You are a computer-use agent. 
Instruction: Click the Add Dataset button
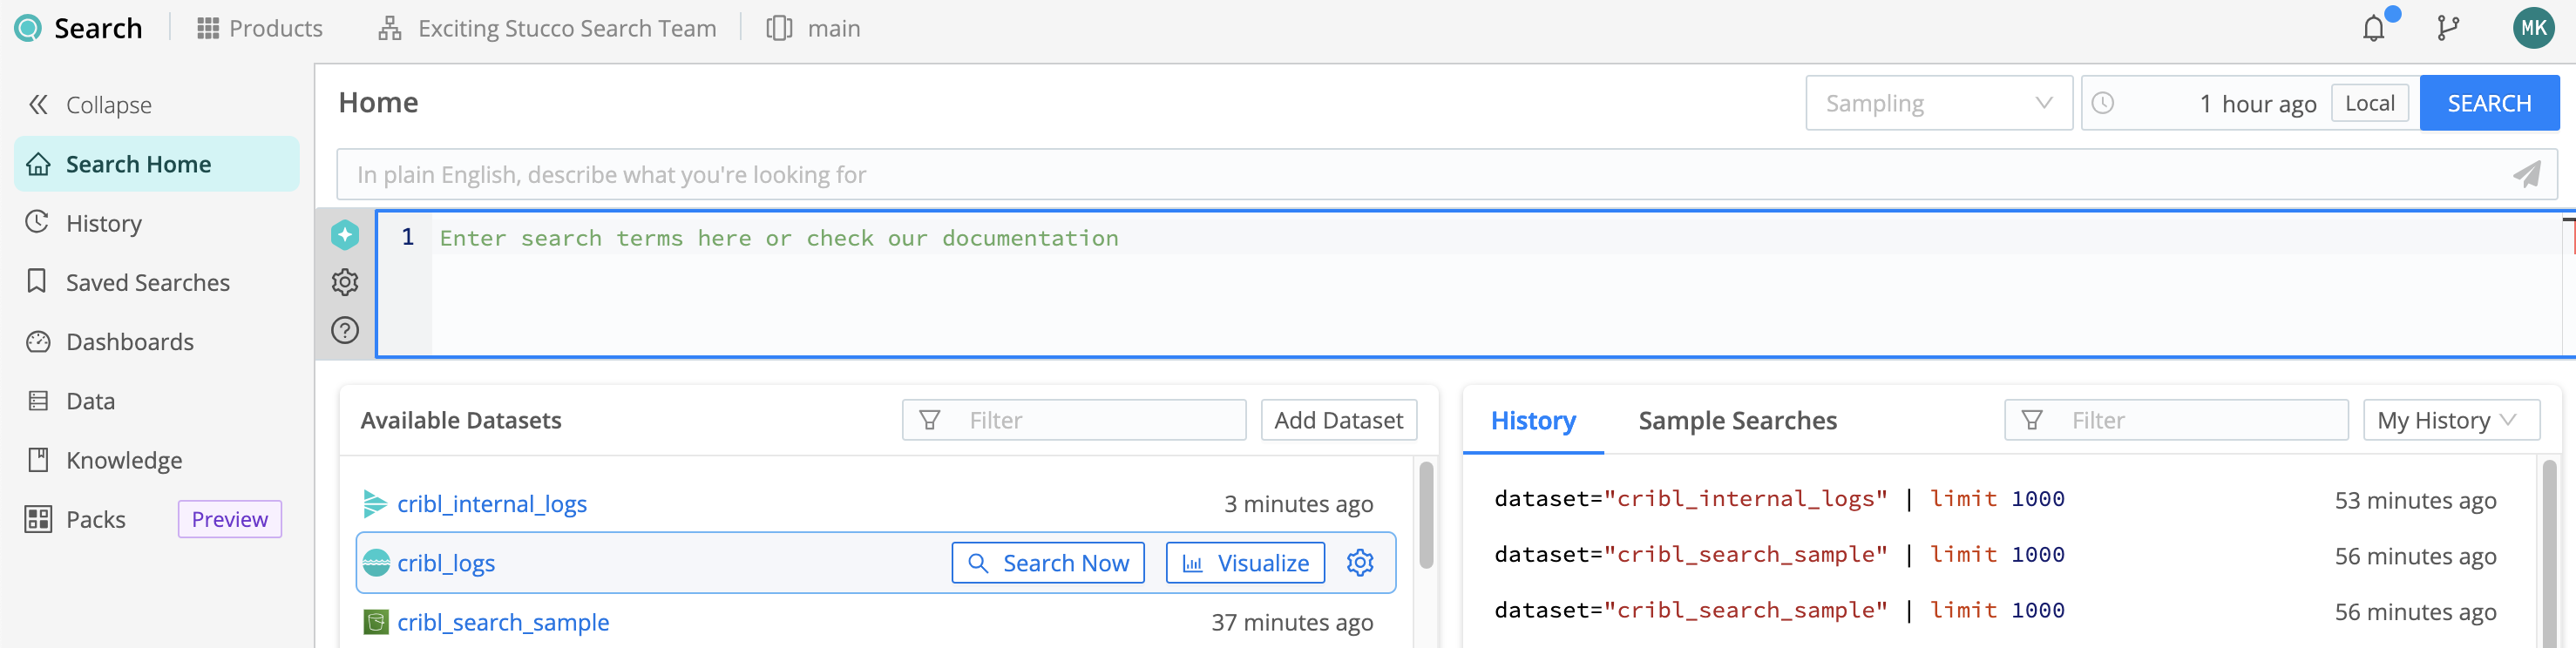click(x=1338, y=420)
